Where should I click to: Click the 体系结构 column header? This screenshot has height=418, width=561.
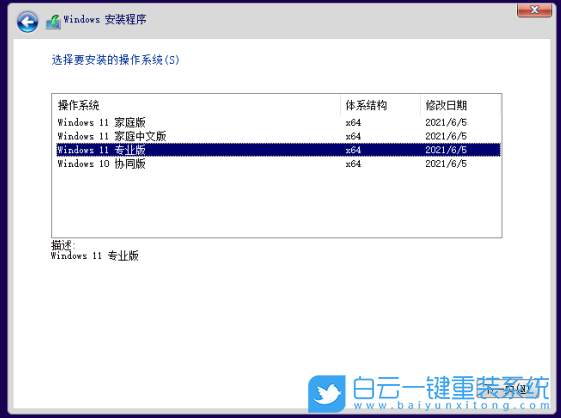coord(380,105)
